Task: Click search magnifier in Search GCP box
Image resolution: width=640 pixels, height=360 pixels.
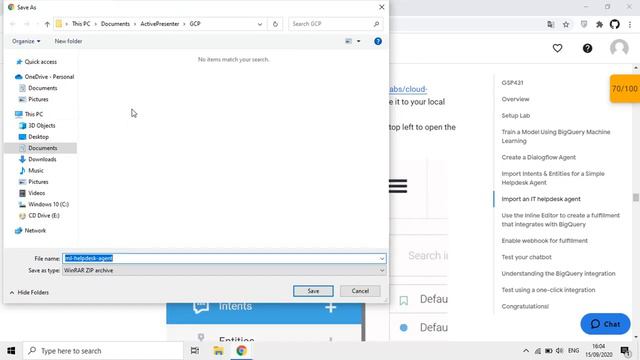Action: click(x=376, y=24)
